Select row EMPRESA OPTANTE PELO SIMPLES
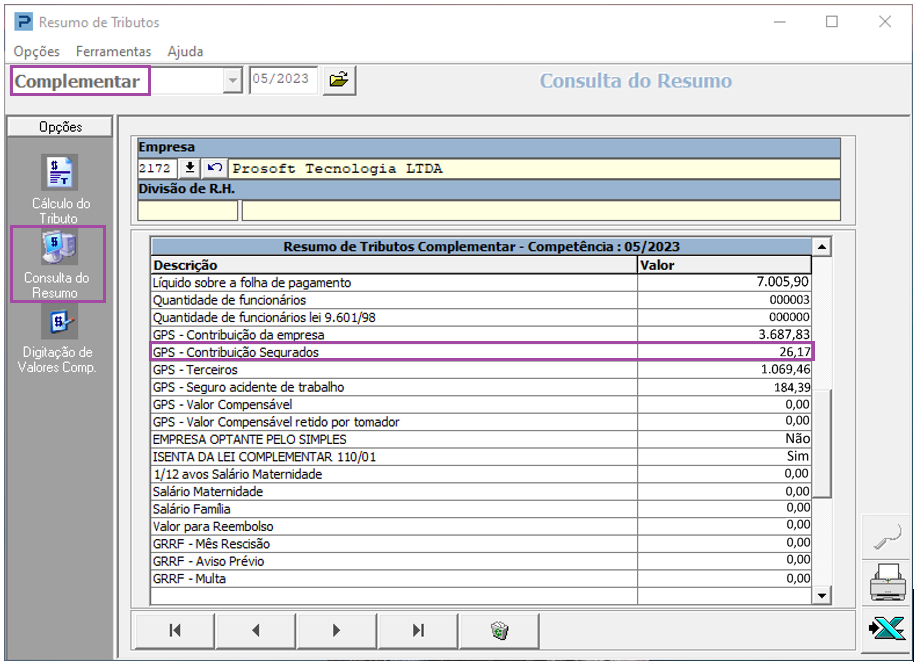 pyautogui.click(x=481, y=440)
